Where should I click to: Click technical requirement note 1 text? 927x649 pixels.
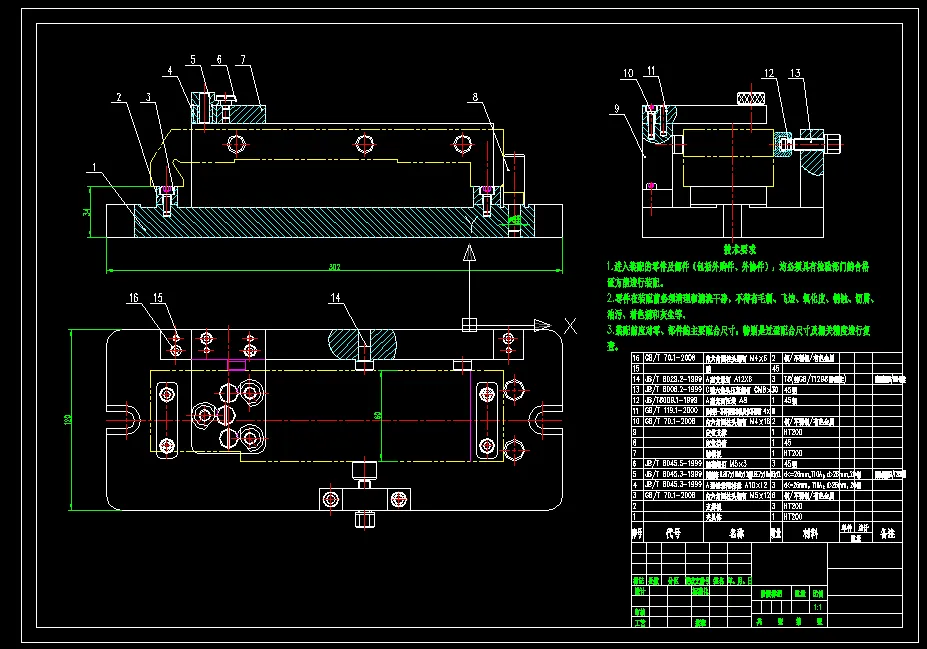738,275
